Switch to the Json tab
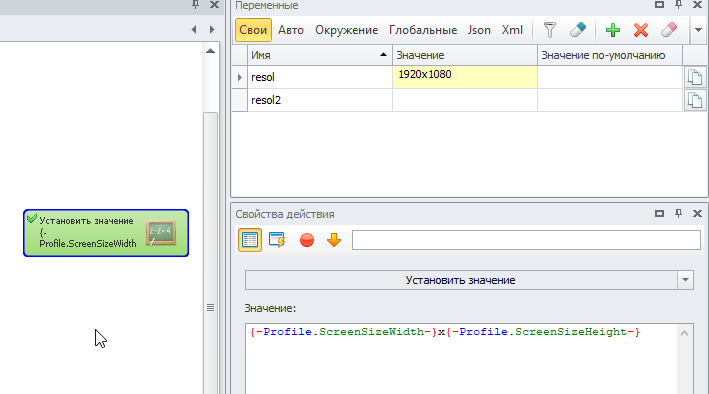 [x=479, y=30]
